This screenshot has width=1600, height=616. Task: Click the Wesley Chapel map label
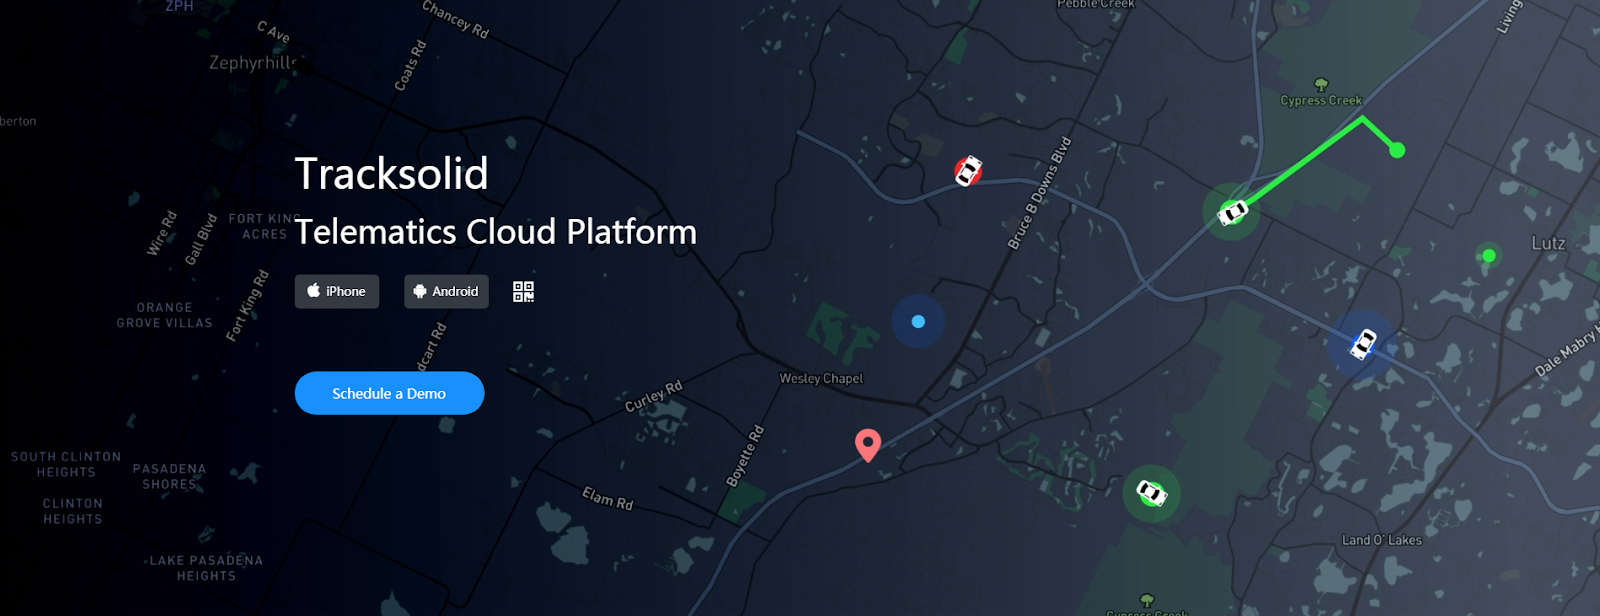[821, 378]
